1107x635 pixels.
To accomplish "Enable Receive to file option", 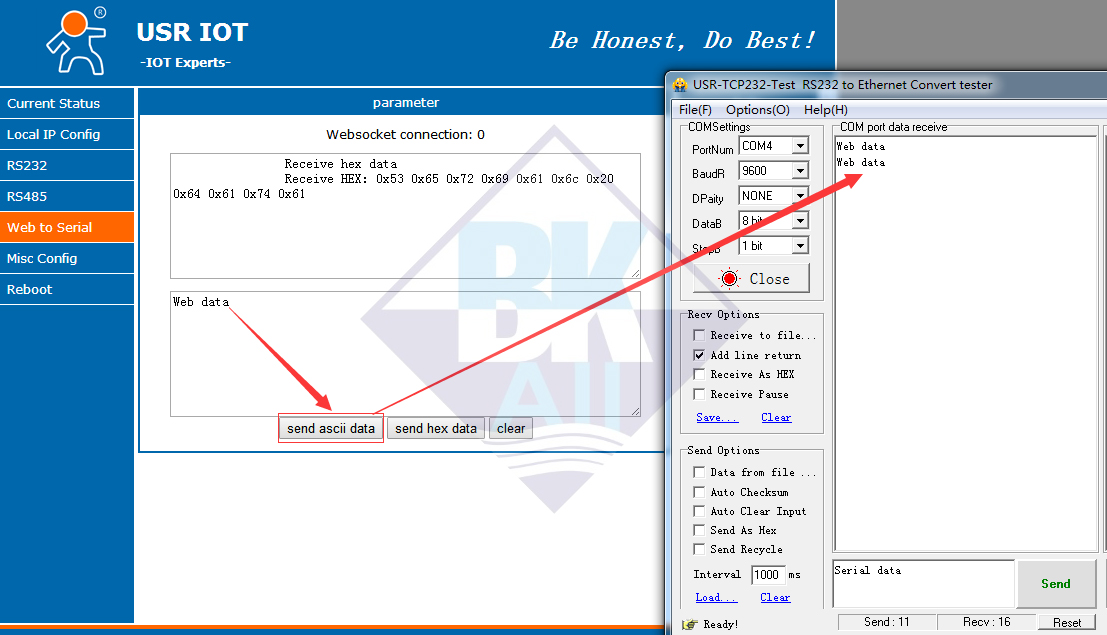I will click(699, 335).
